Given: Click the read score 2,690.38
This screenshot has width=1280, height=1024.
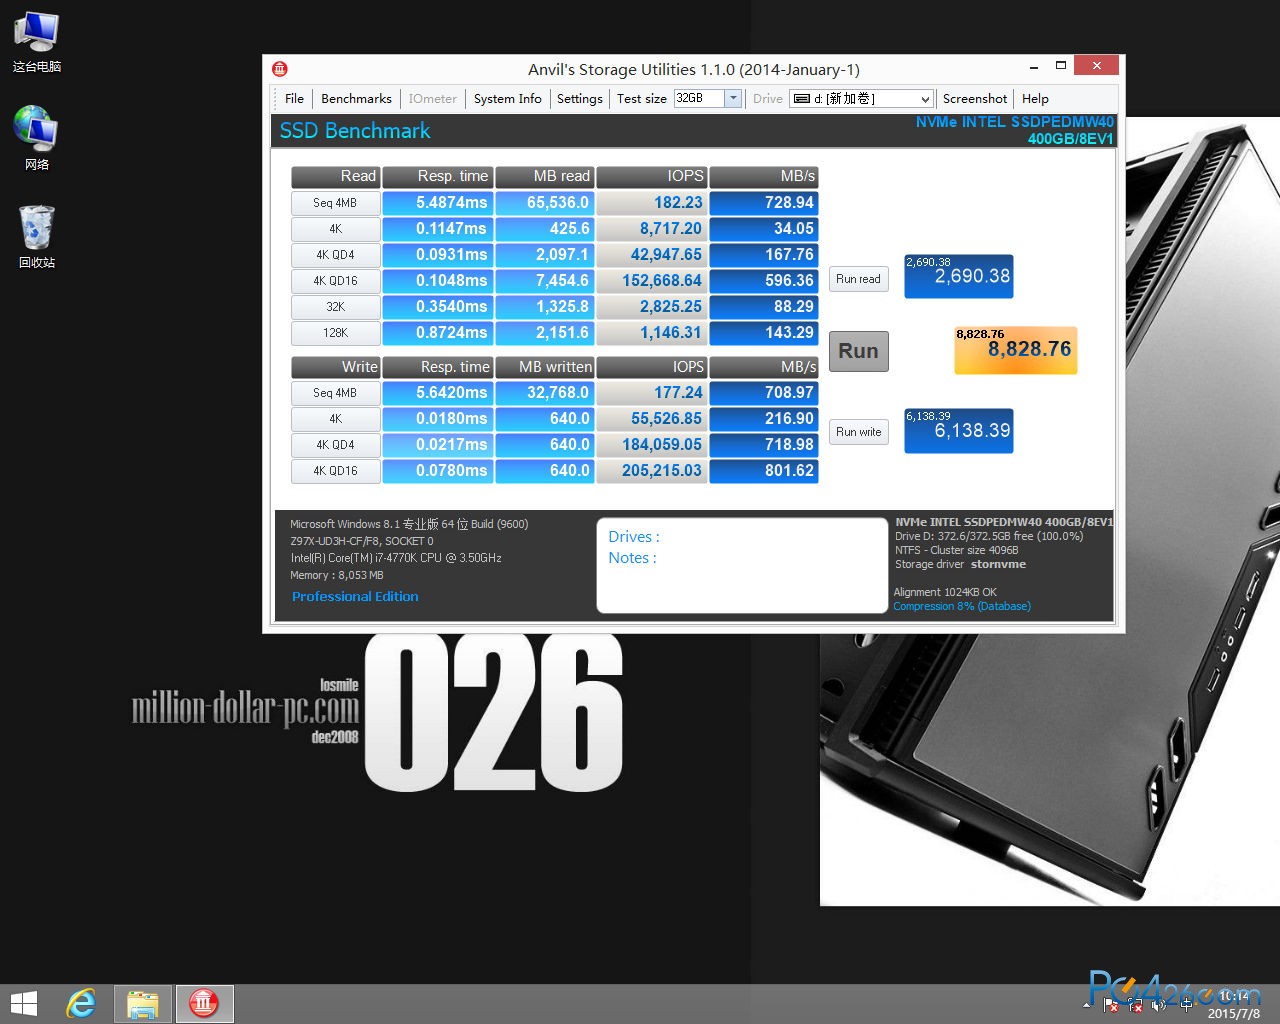Looking at the screenshot, I should click(959, 276).
